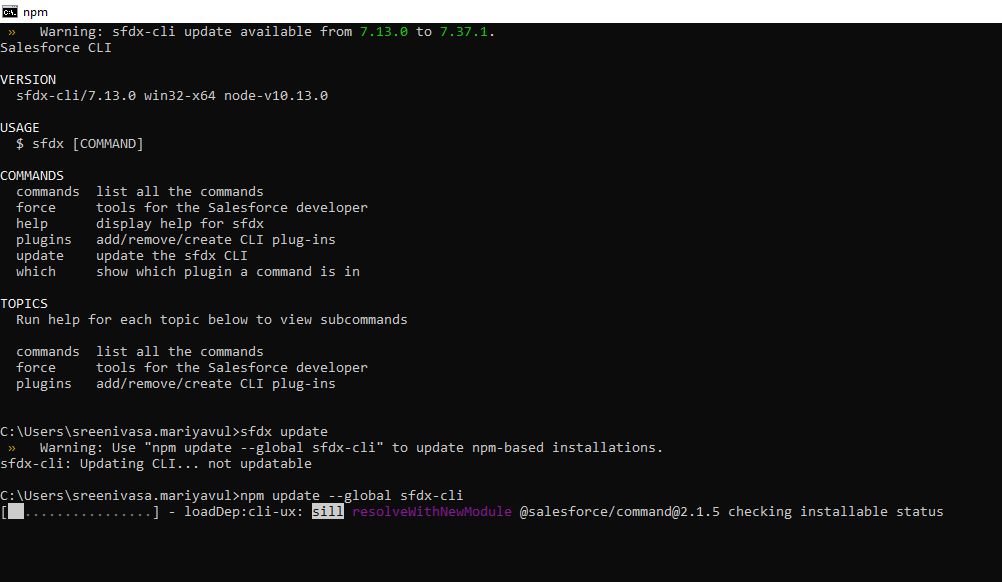Click the 'COMMANDS' section heading
This screenshot has height=582, width=1002.
[32, 176]
